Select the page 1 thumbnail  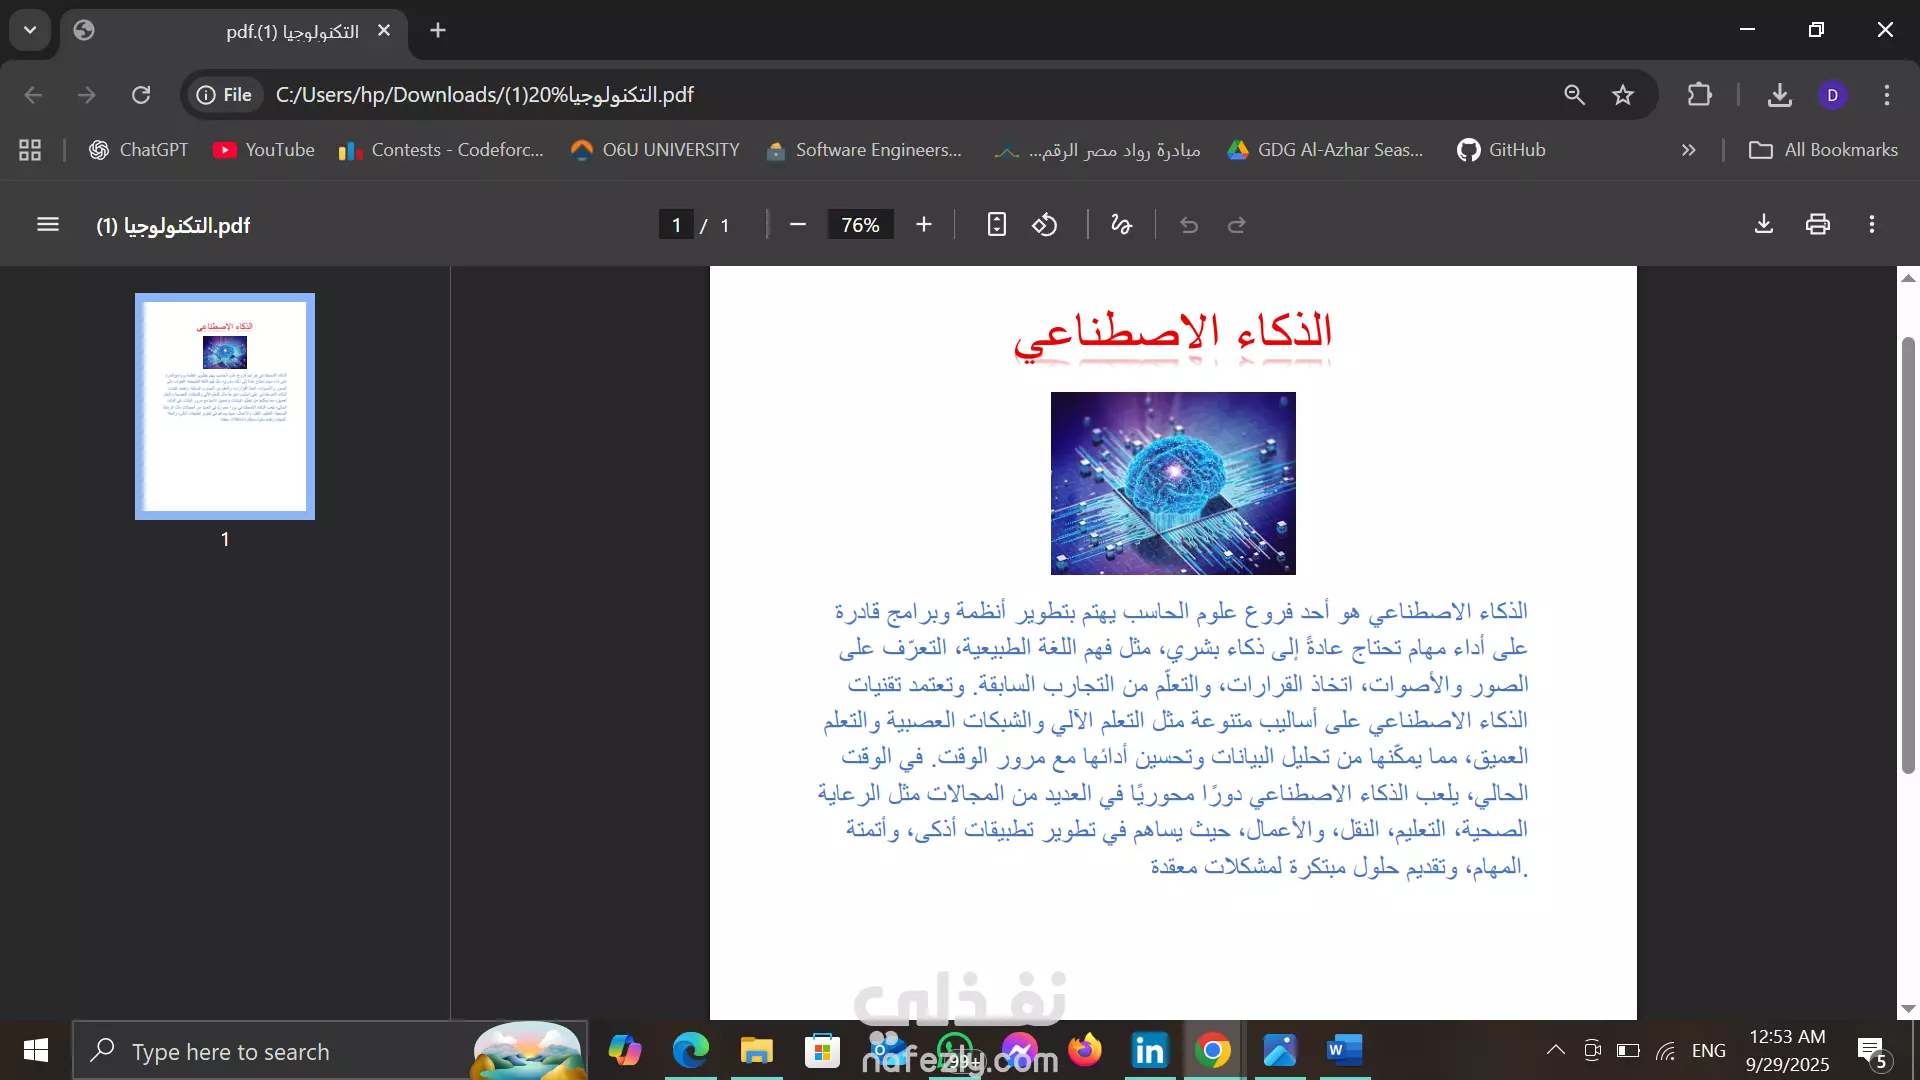(225, 406)
